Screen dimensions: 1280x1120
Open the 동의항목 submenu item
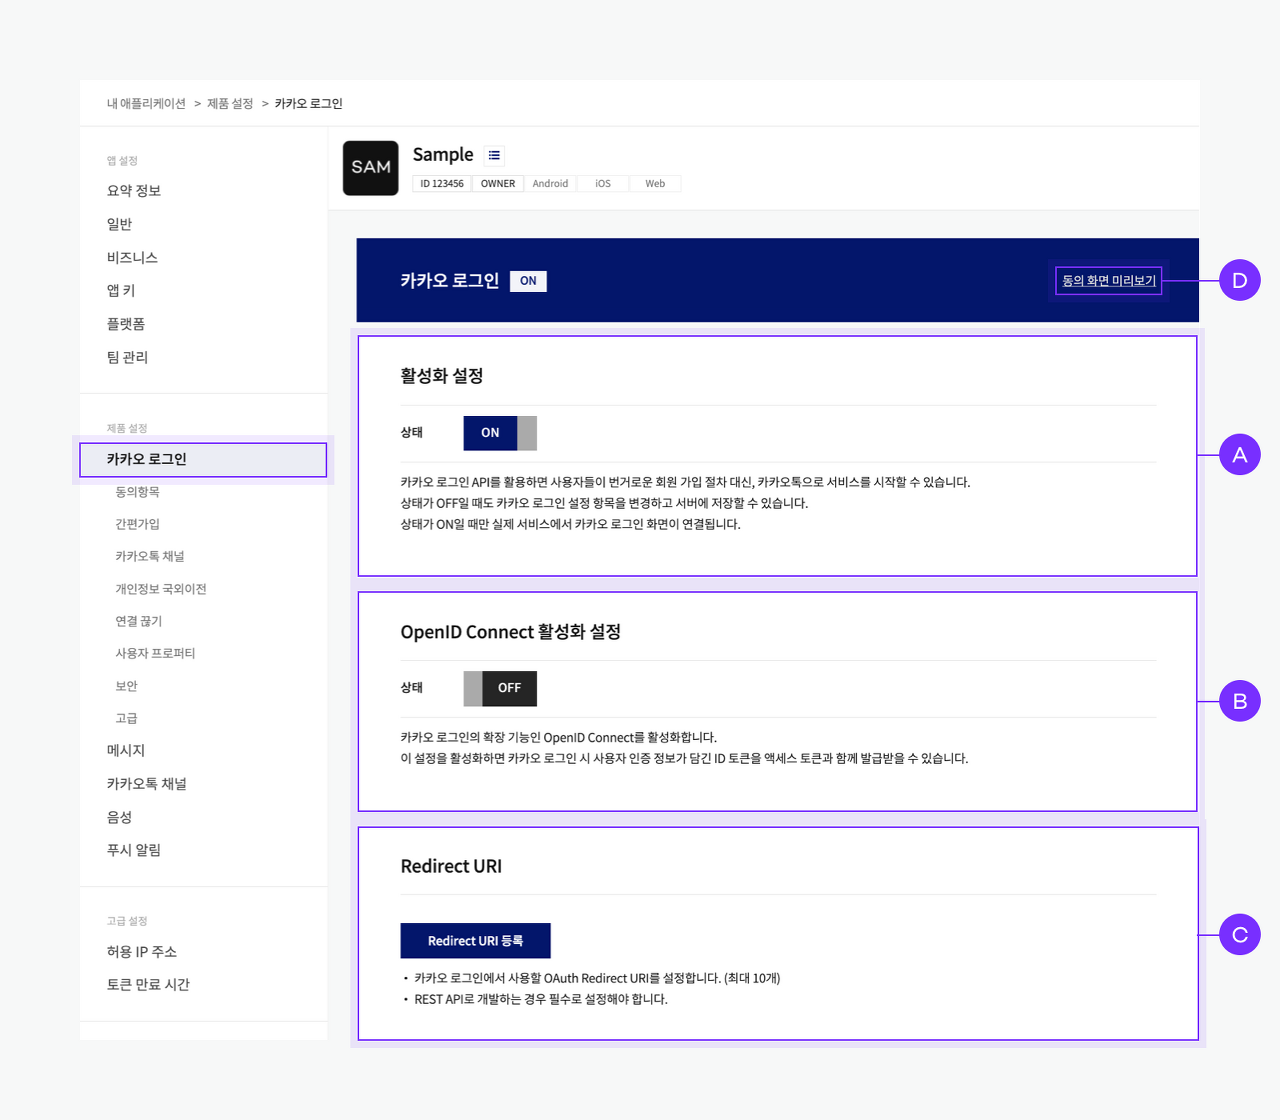point(137,492)
